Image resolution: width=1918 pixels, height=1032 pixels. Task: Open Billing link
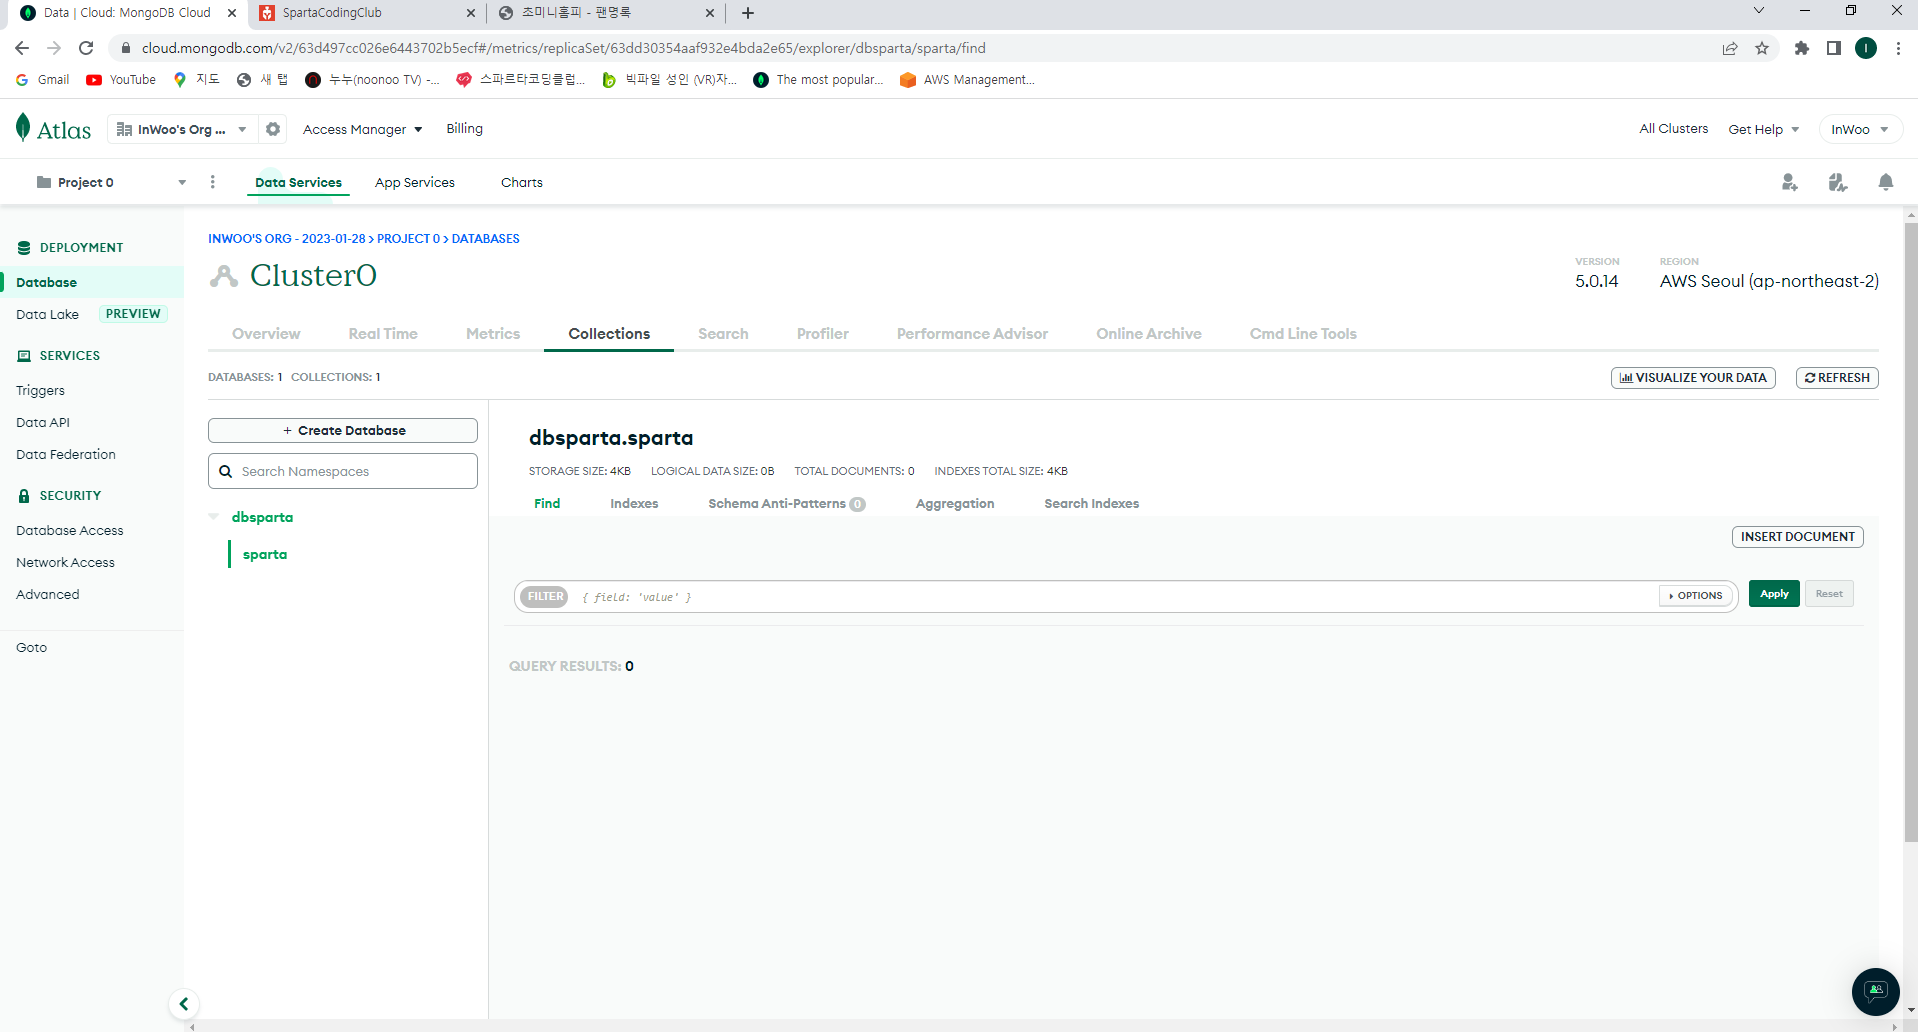[x=464, y=129]
